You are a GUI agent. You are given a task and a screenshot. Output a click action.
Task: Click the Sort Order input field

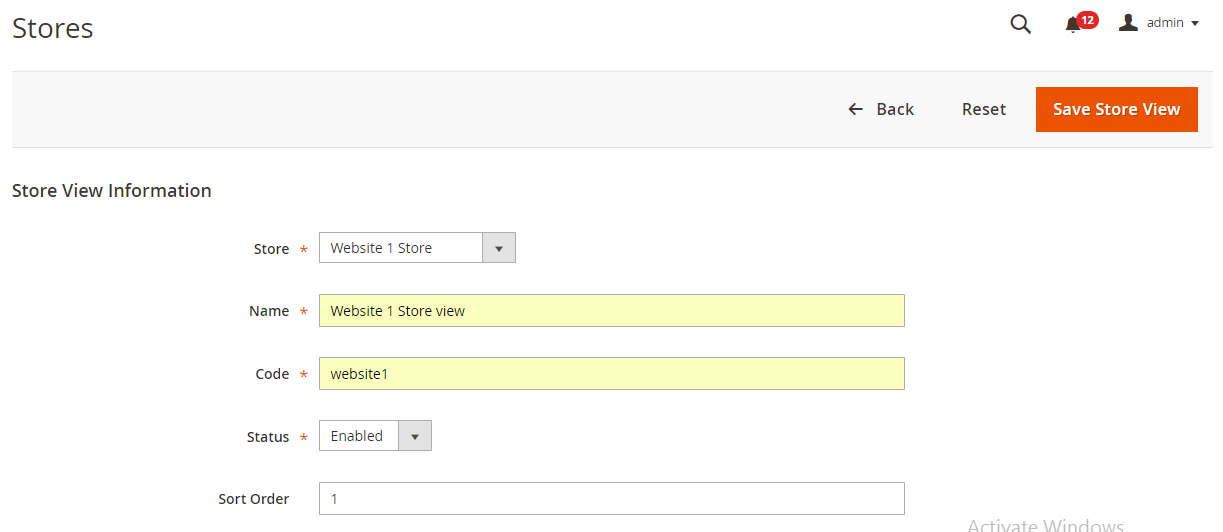pos(611,498)
